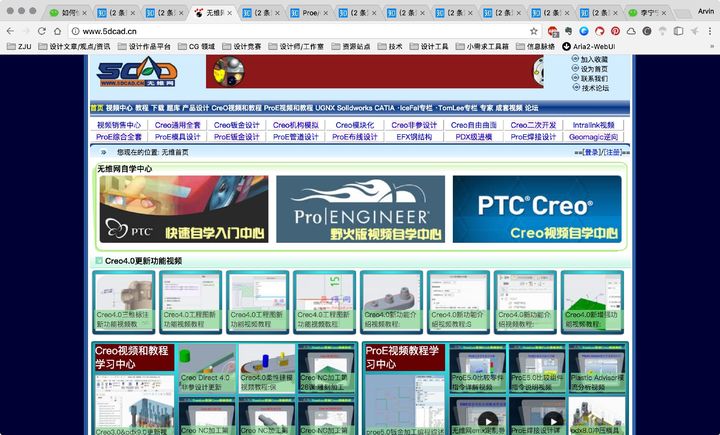Open the 资源站点 bookmark folder
This screenshot has width=720, height=435.
tap(351, 46)
